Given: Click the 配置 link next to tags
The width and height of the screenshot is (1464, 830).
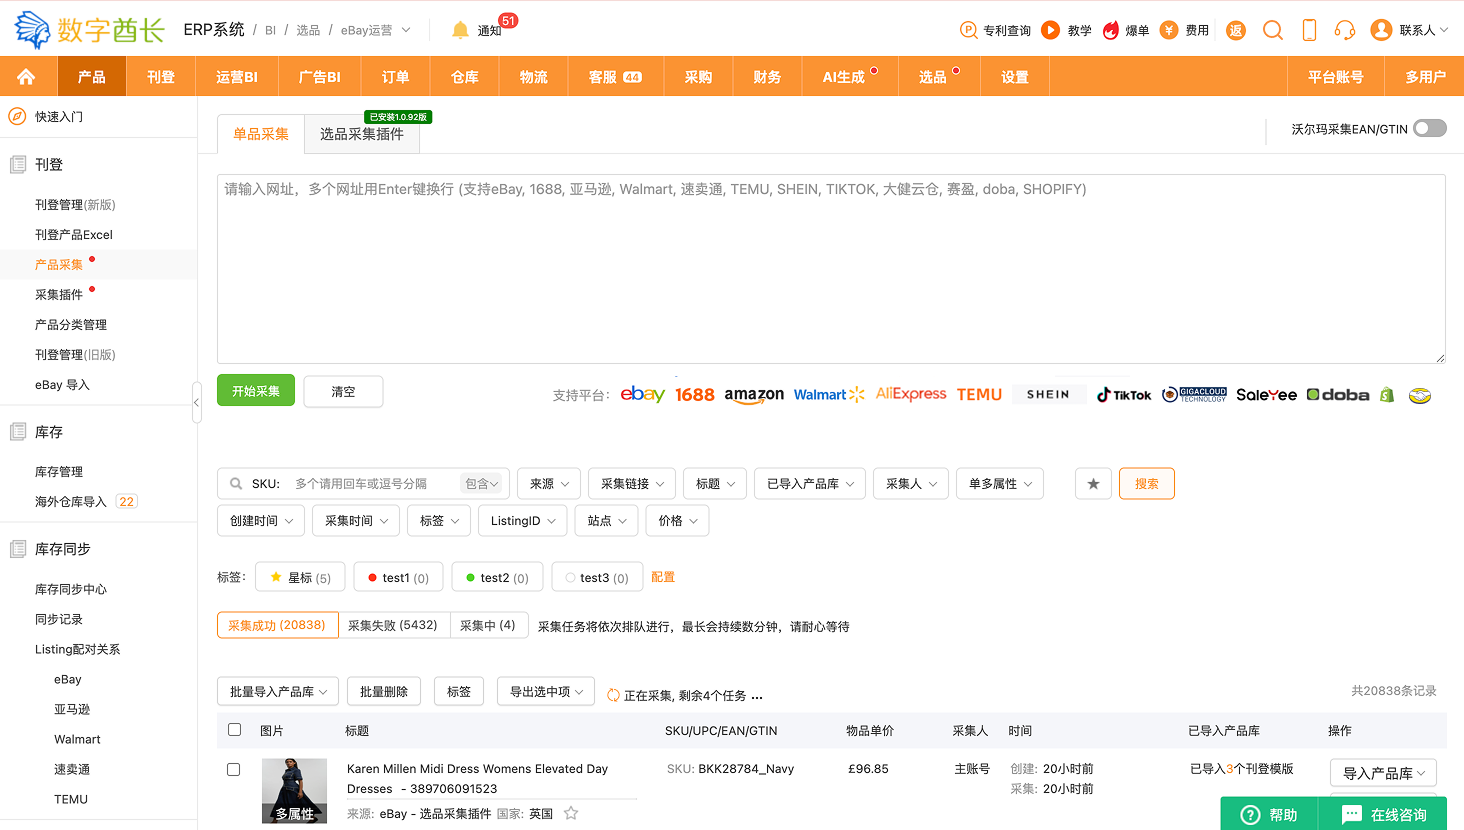Looking at the screenshot, I should point(662,577).
